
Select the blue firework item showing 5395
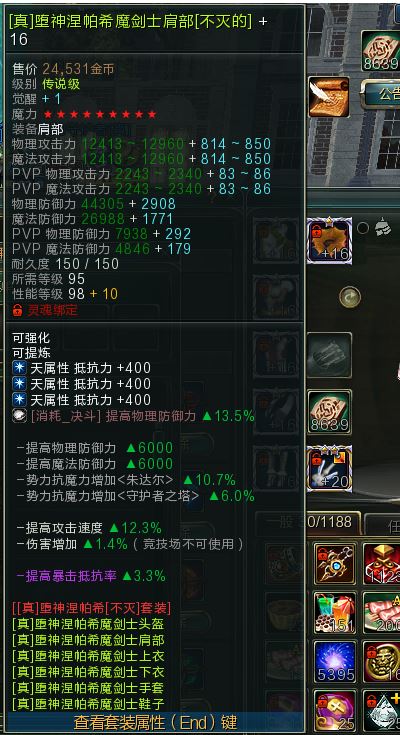coord(335,661)
